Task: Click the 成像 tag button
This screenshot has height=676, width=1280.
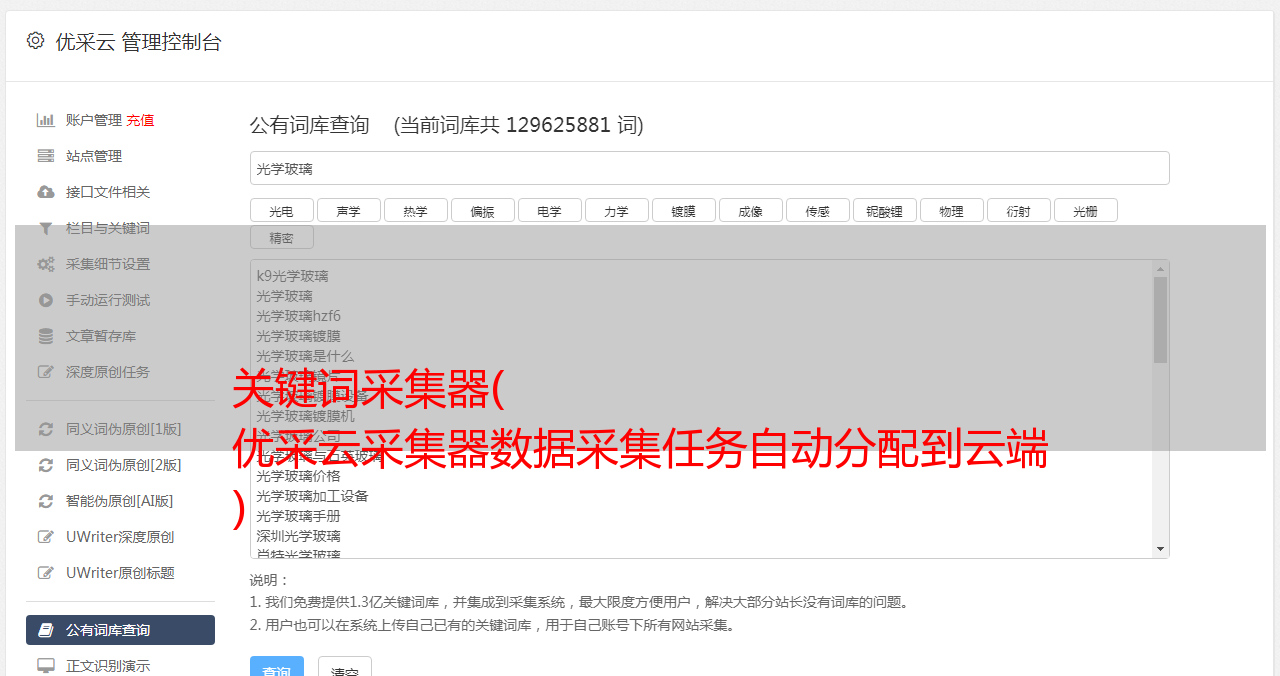Action: (750, 210)
